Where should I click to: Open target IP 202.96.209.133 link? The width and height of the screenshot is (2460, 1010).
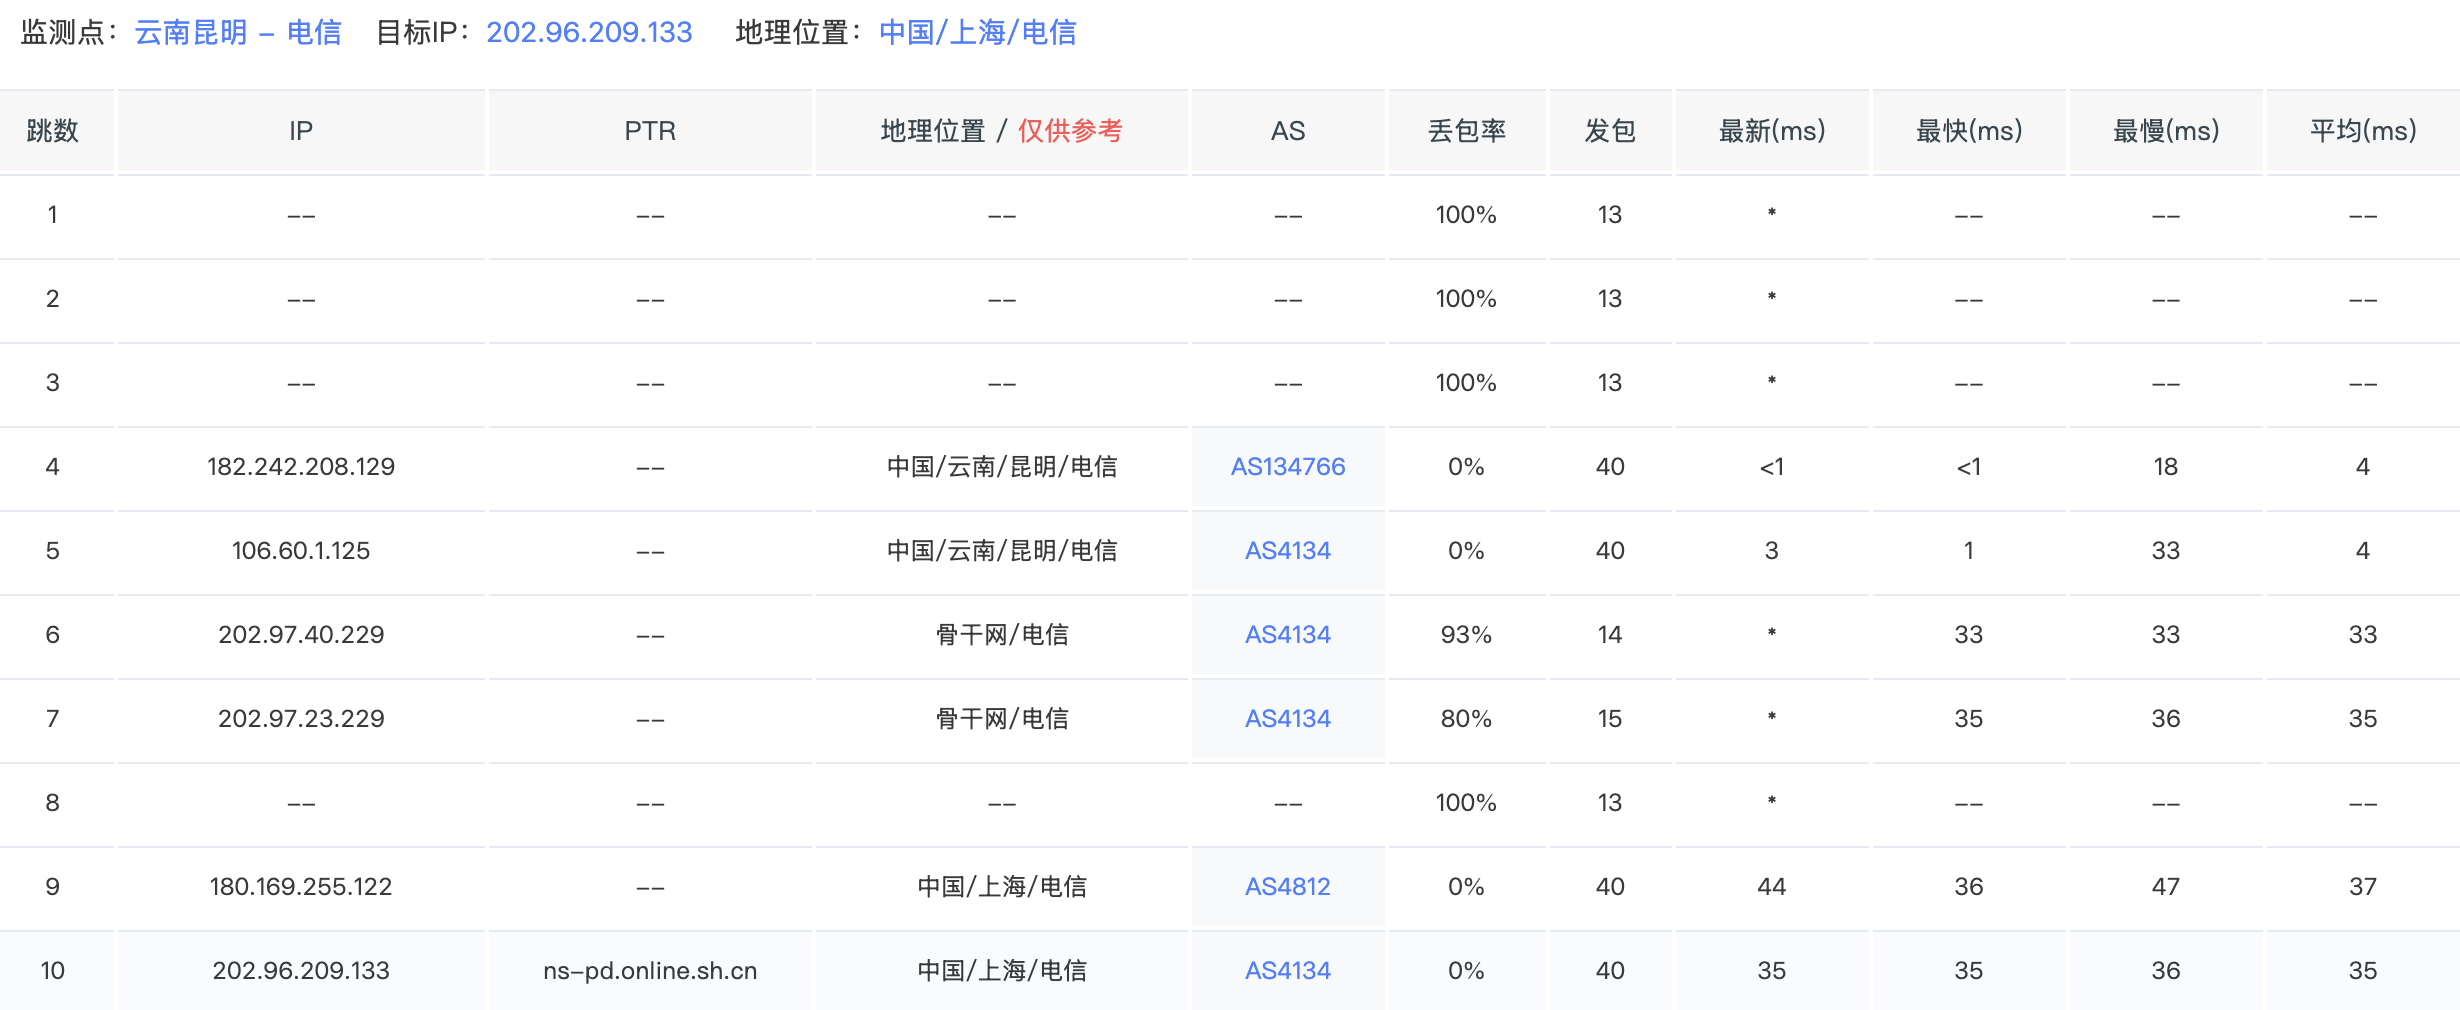(589, 33)
